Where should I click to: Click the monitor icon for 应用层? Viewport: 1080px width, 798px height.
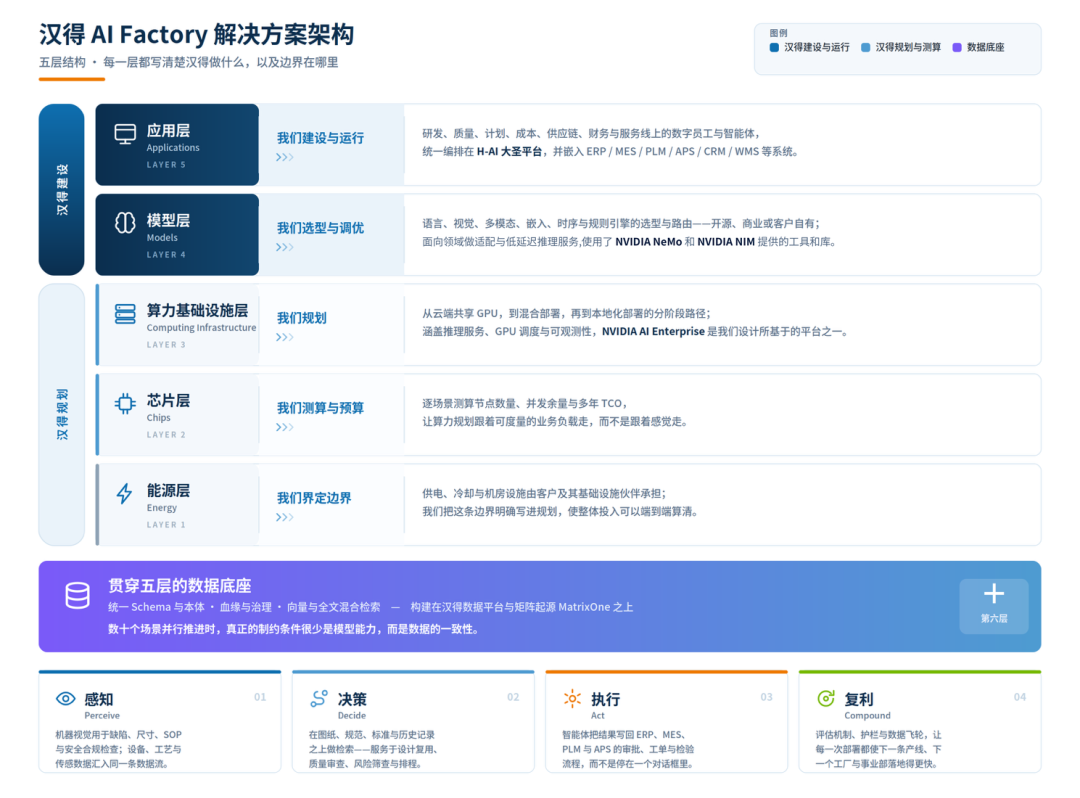coord(125,134)
